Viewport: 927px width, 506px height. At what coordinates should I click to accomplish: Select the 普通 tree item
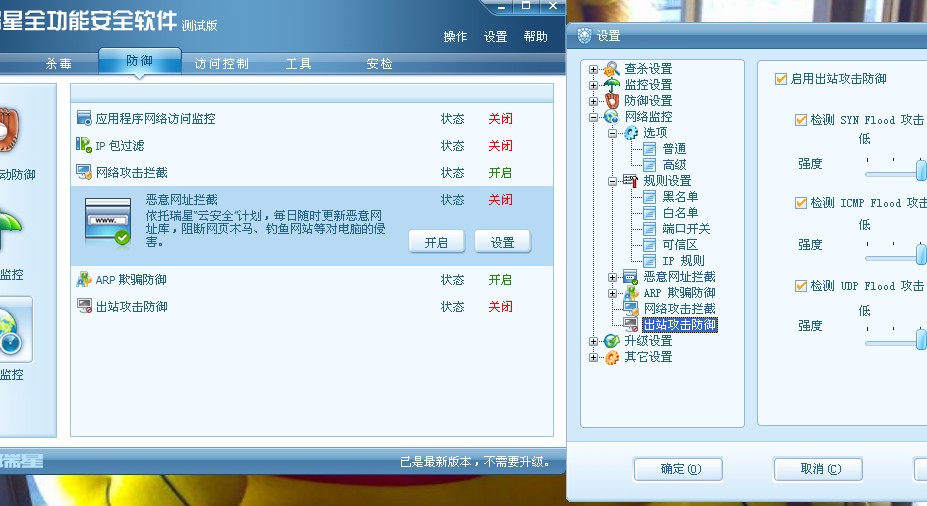click(x=674, y=148)
